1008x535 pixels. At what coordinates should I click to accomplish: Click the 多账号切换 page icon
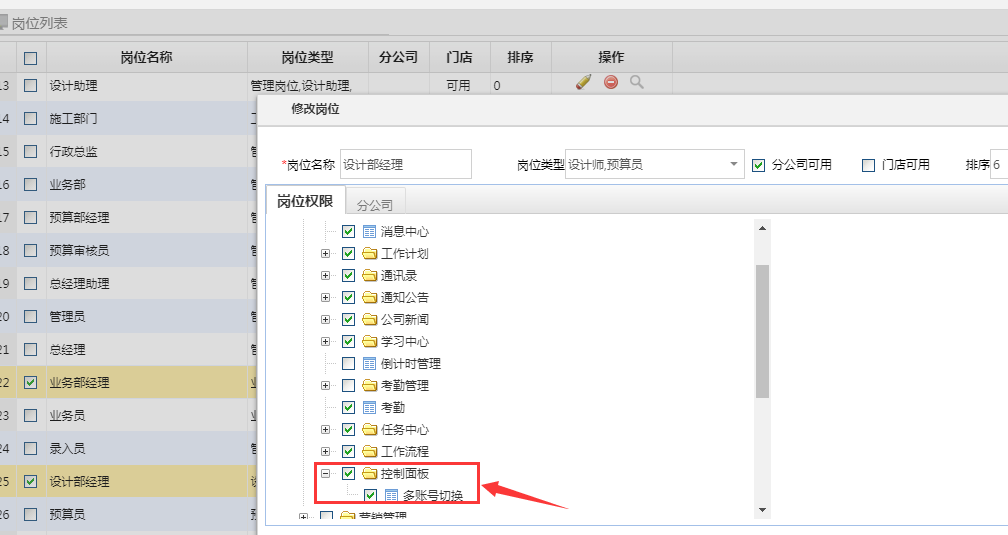pos(391,496)
